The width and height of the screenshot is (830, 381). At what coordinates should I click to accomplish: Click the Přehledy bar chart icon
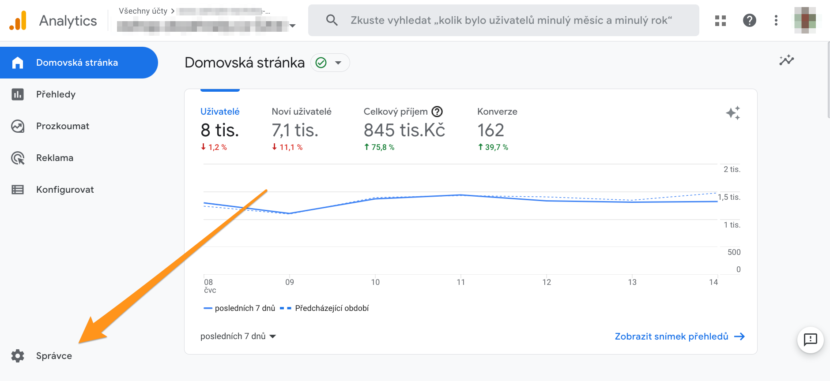point(18,94)
